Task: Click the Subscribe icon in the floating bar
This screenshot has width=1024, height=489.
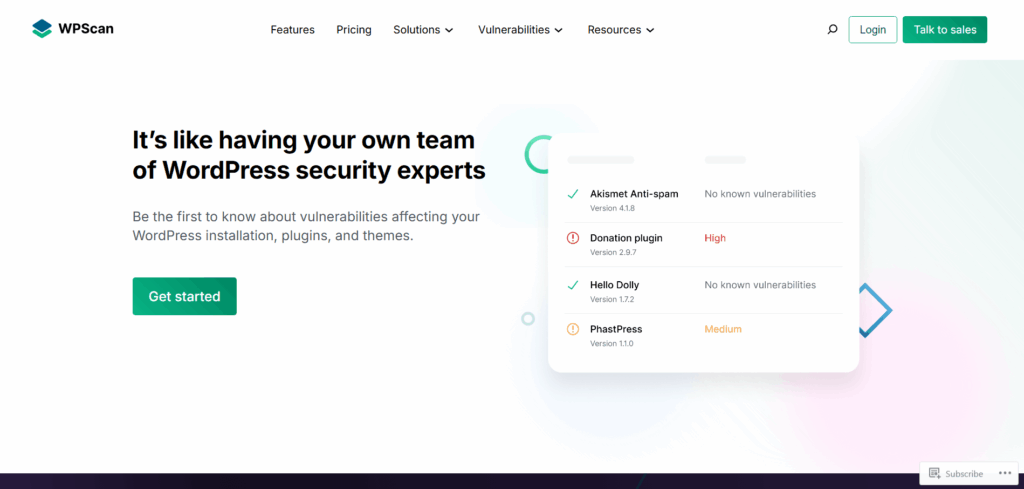Action: tap(935, 473)
